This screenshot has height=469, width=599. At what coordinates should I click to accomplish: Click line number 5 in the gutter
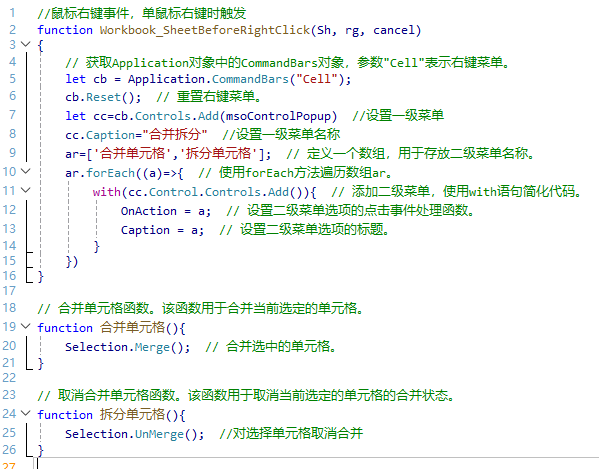(x=13, y=79)
